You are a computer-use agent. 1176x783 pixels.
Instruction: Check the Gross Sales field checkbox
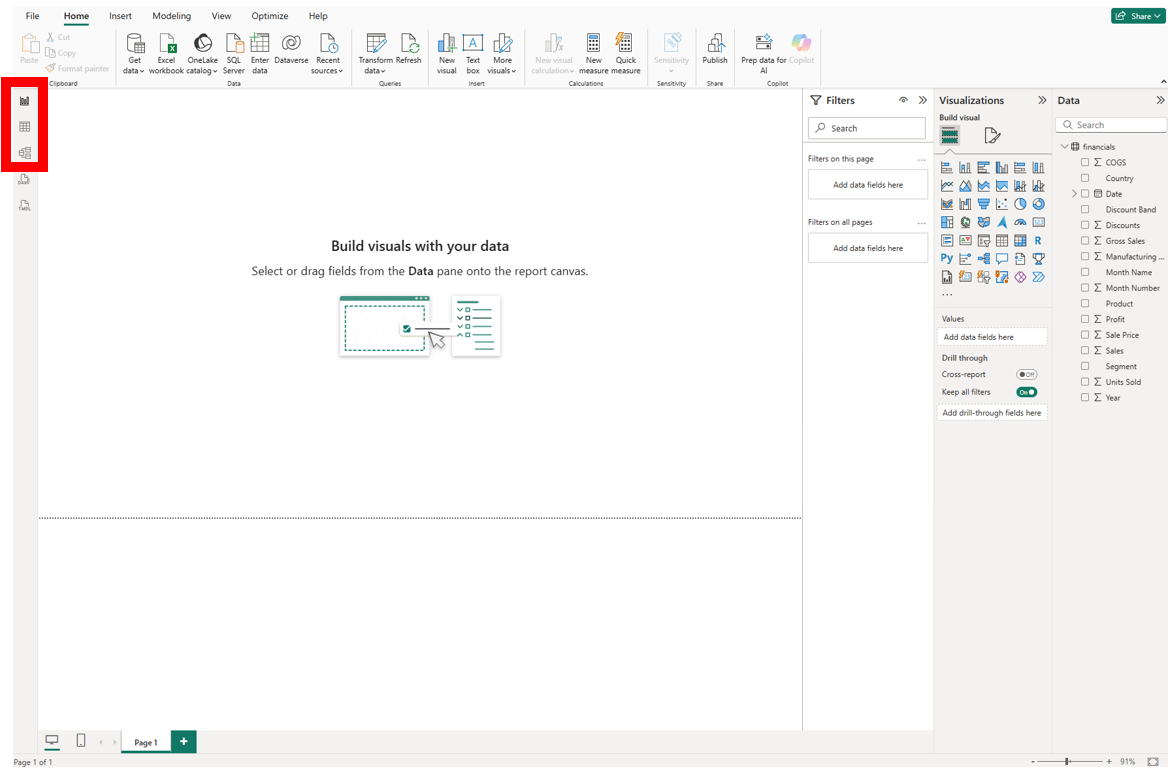1084,241
